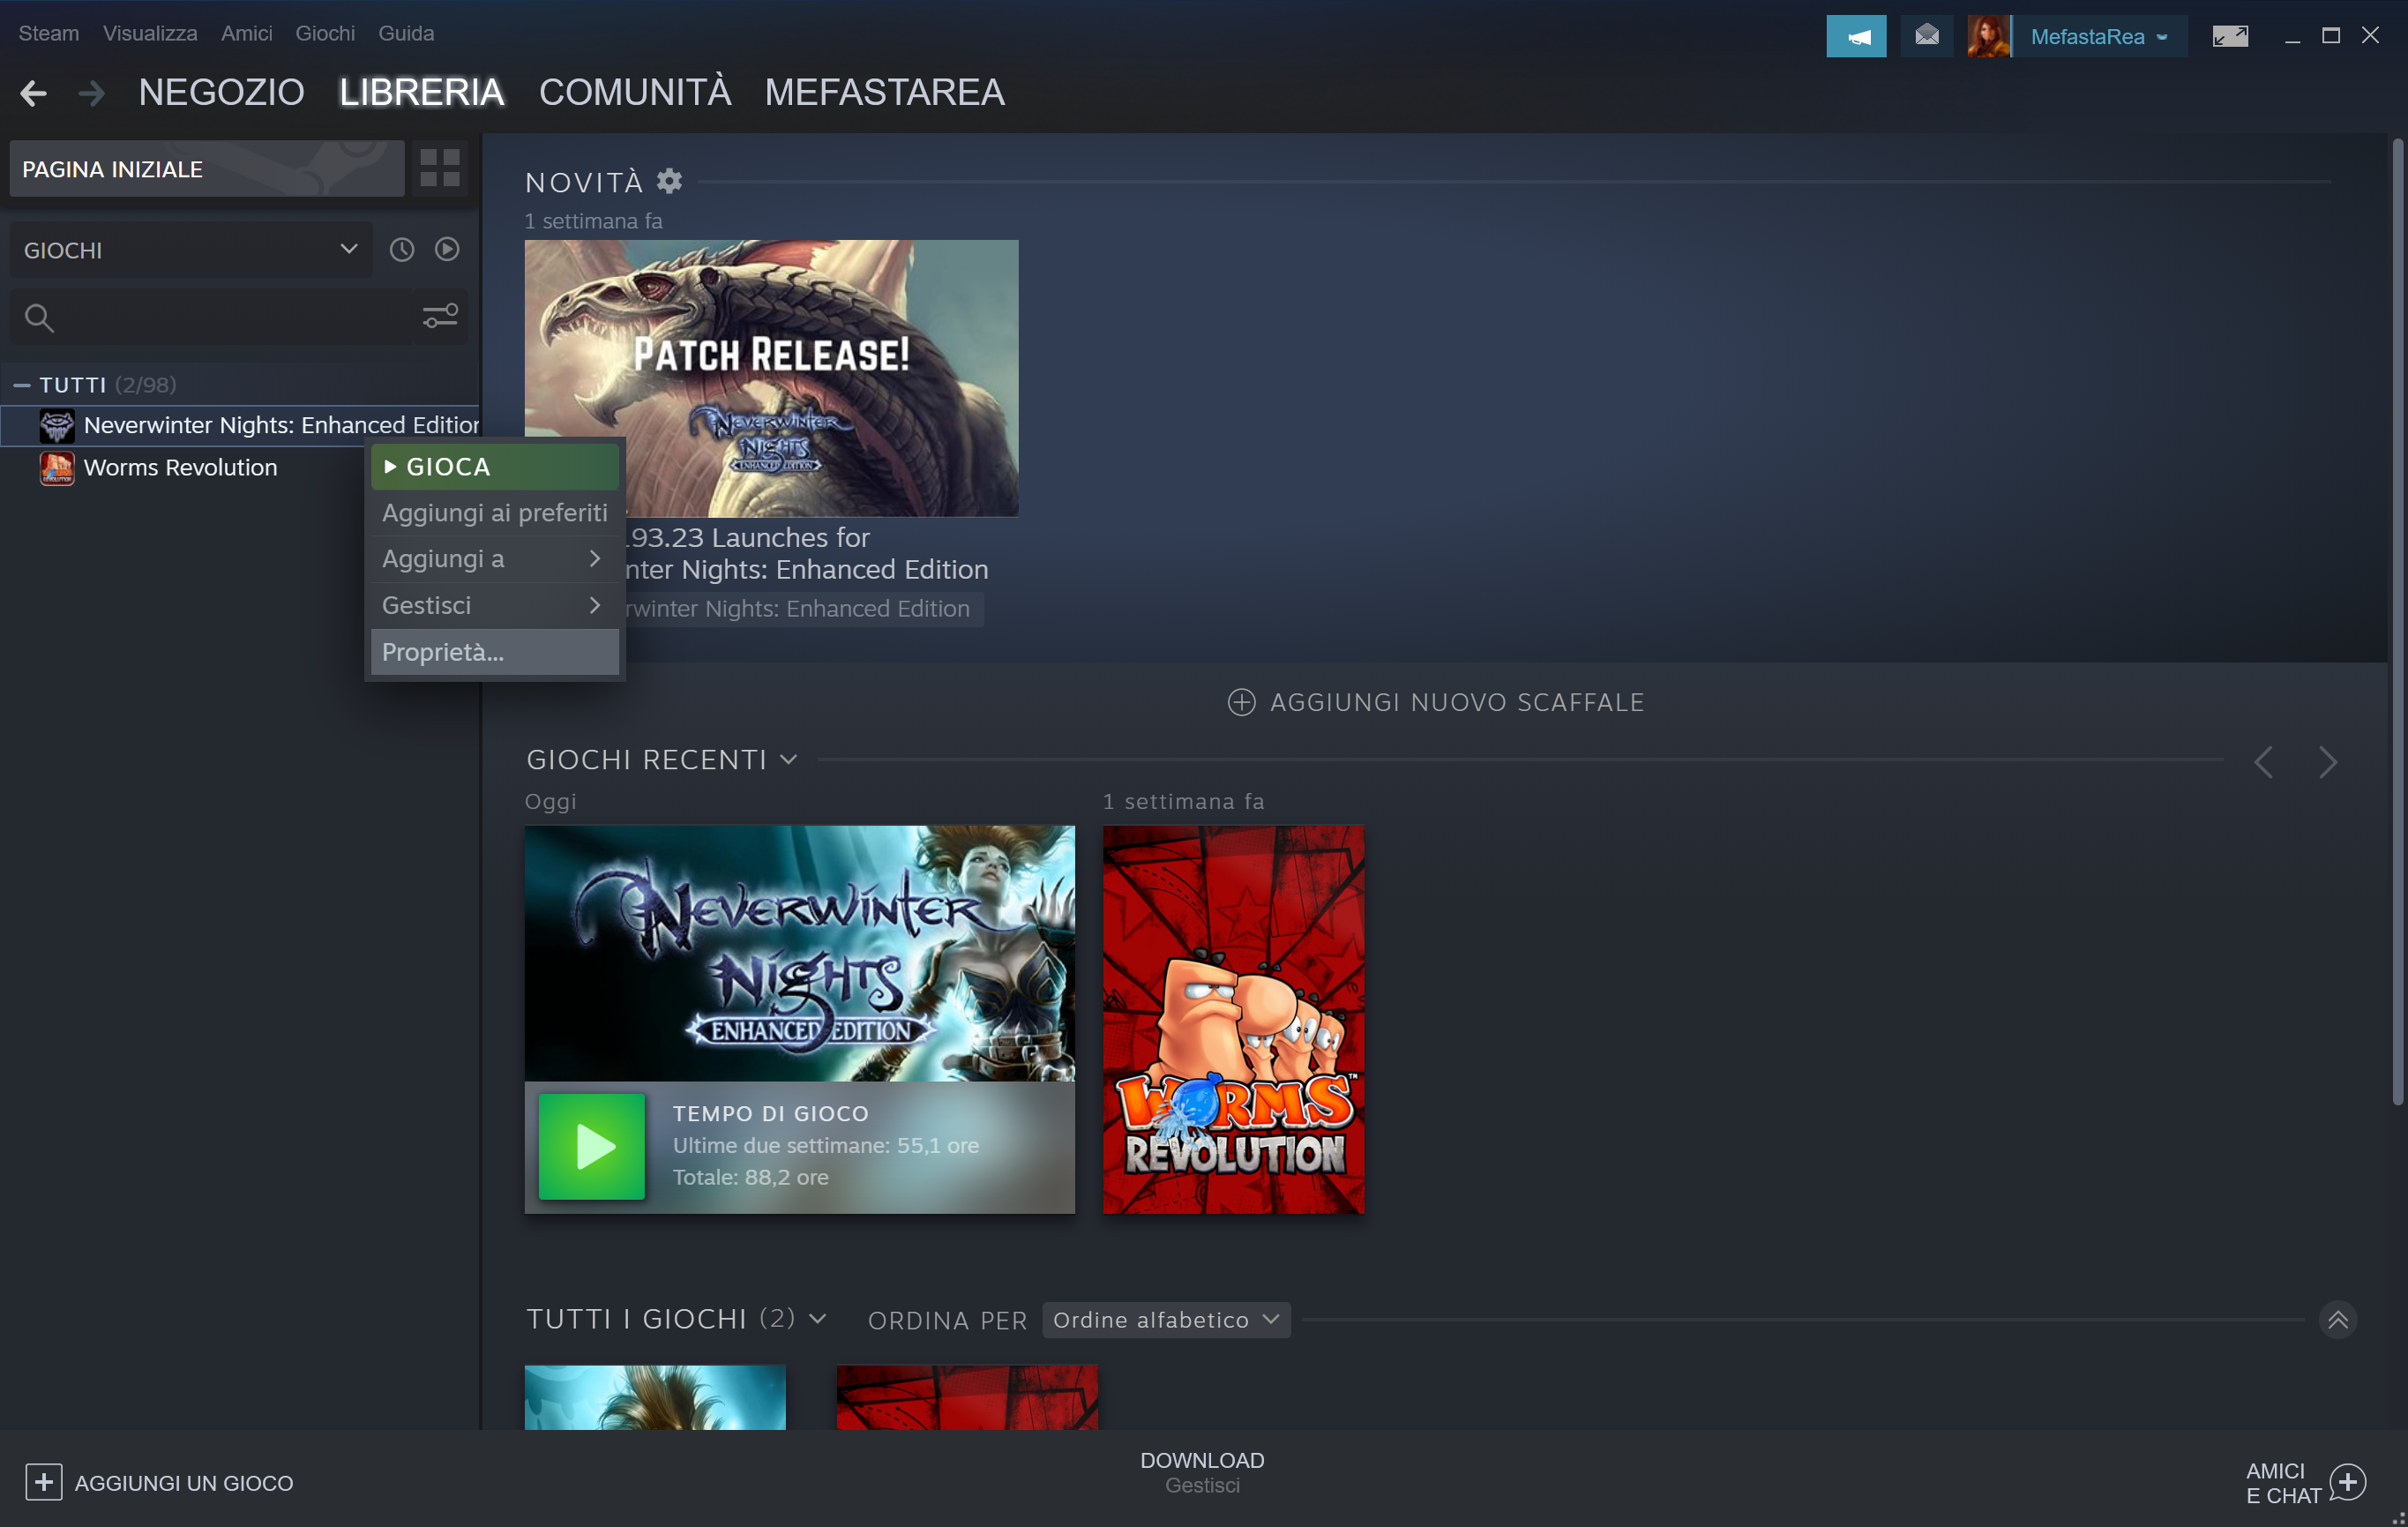Open Neverwinter cover in Tutti i giochi
The height and width of the screenshot is (1527, 2408).
655,1397
